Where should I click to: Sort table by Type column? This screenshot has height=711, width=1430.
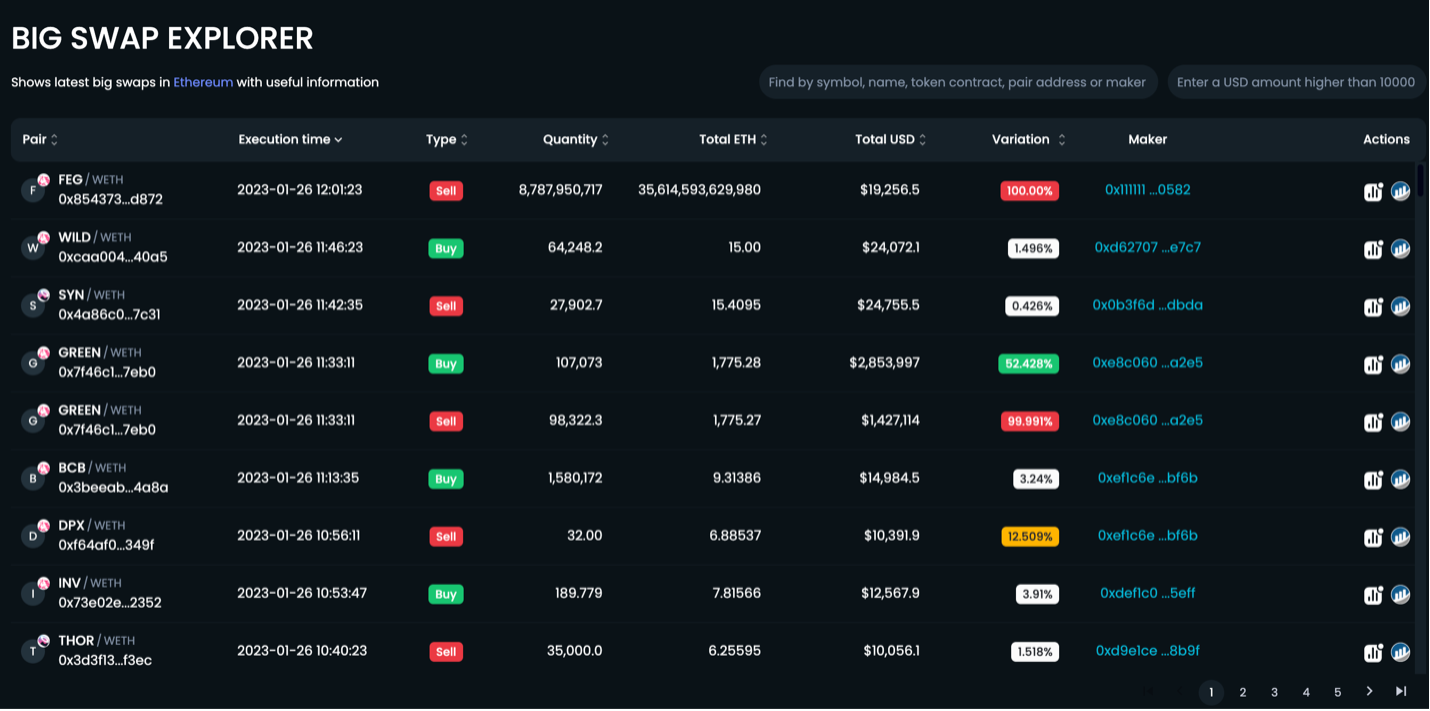pos(447,139)
